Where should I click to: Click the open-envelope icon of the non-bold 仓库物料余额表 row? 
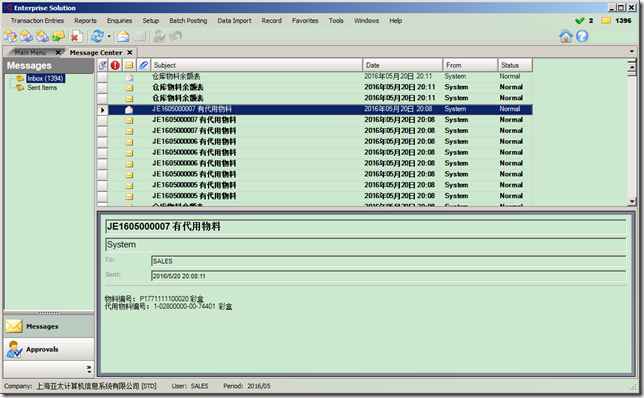click(129, 77)
